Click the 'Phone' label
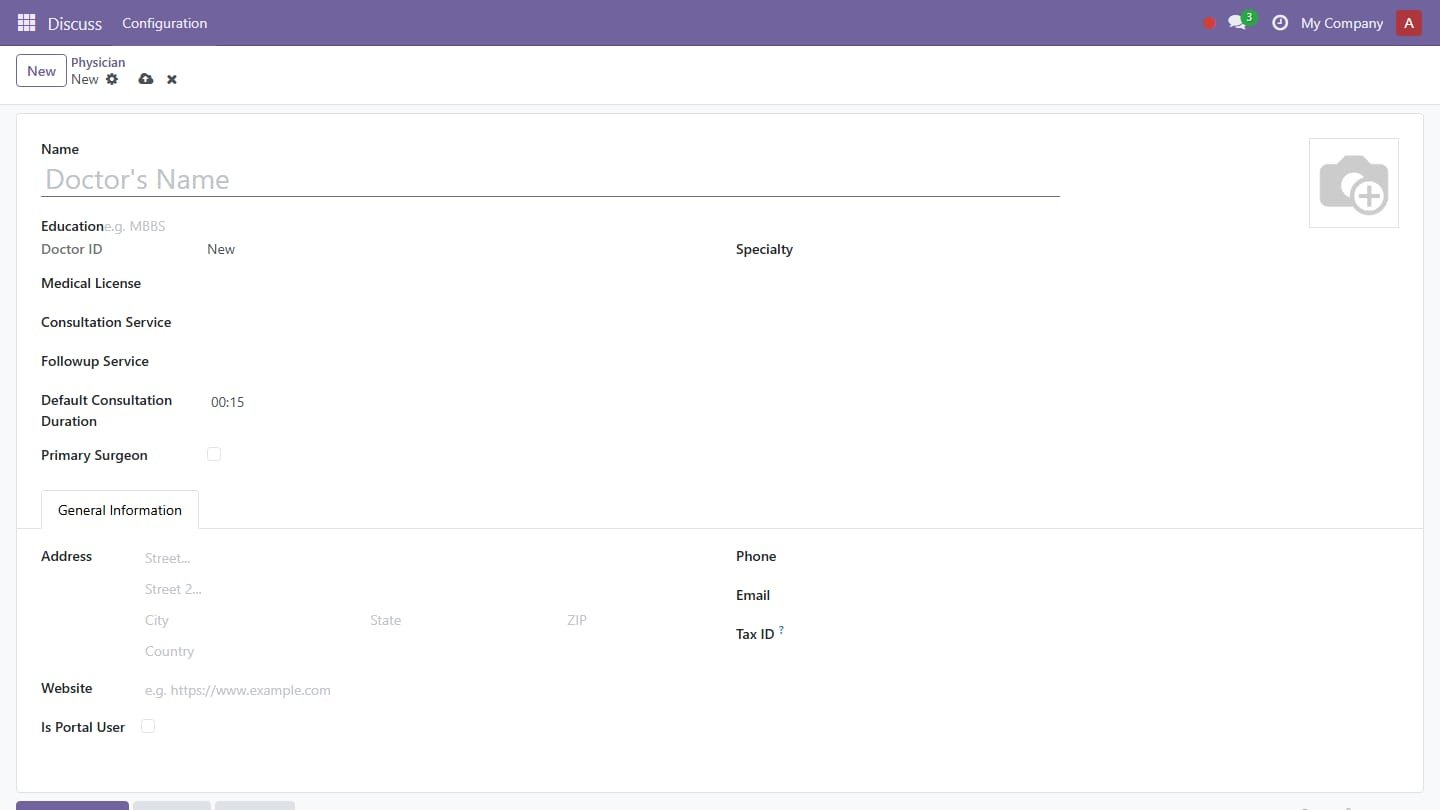 pos(756,556)
